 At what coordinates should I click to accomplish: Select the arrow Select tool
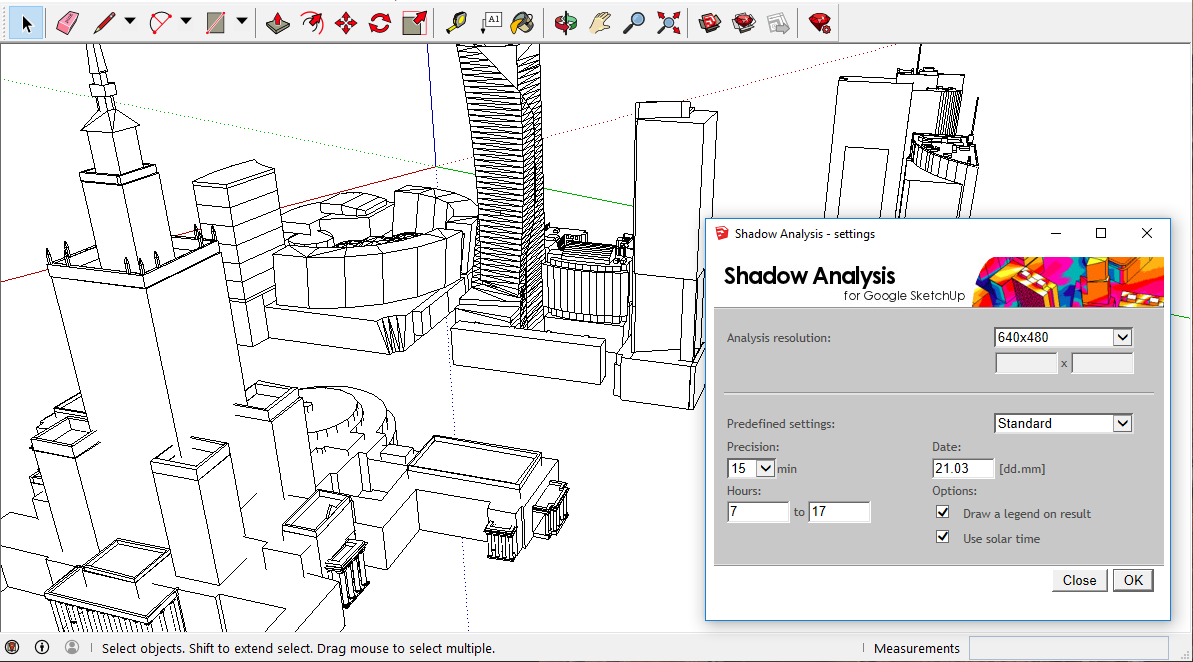point(27,21)
